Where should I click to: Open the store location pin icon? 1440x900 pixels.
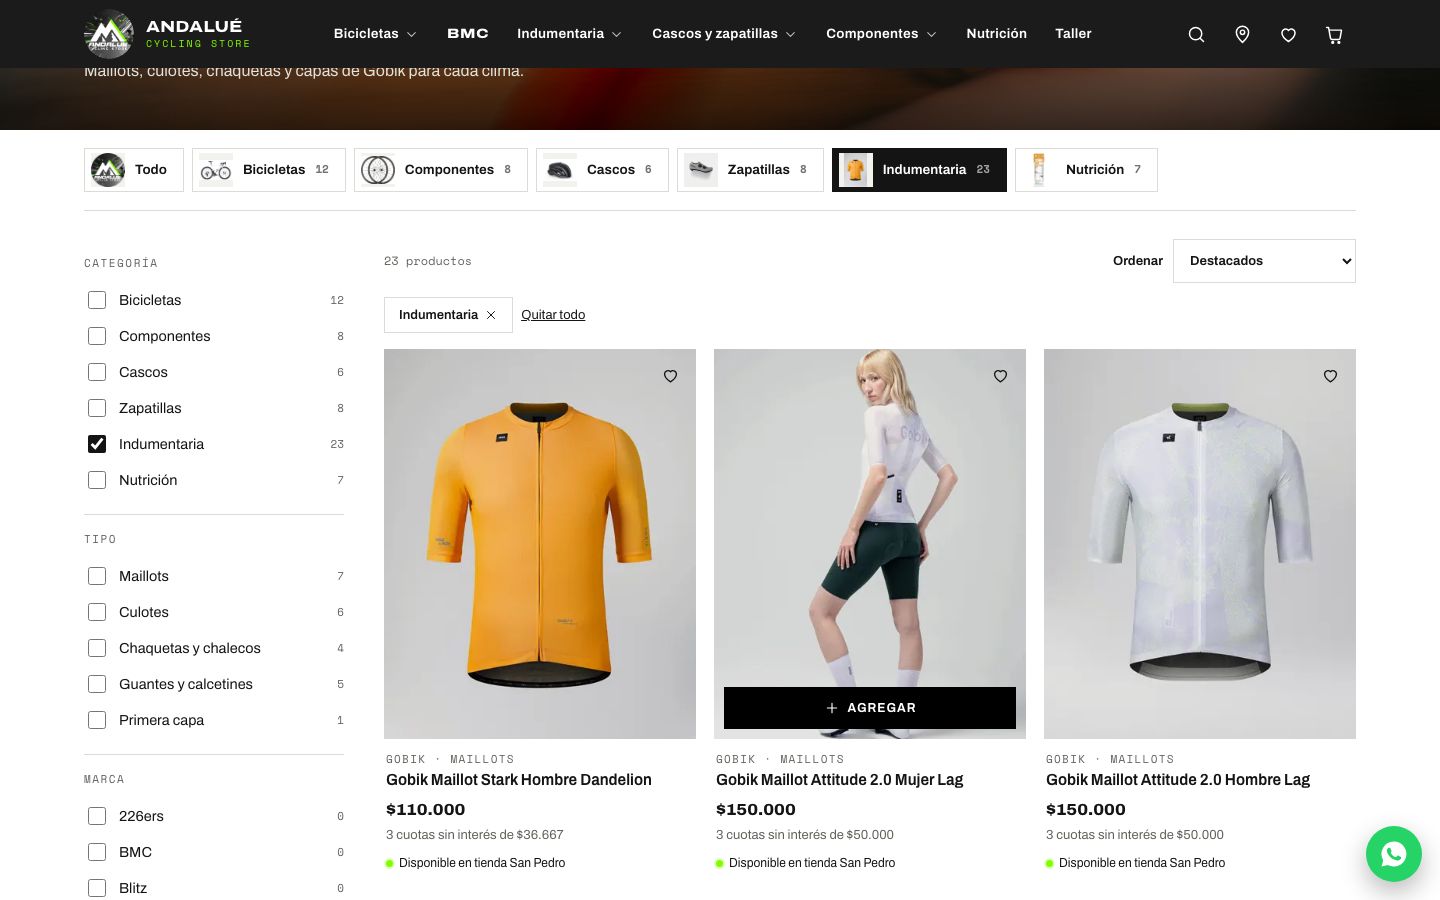point(1242,35)
